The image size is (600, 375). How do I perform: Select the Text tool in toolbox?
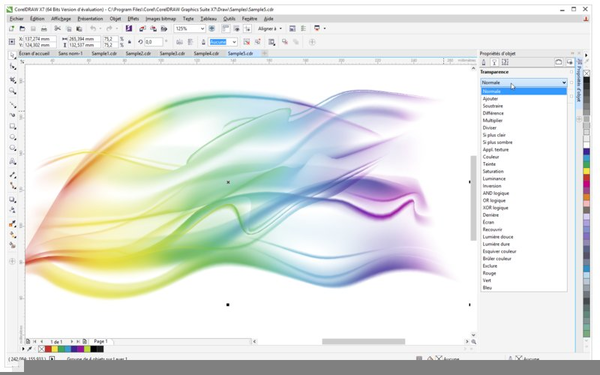[13, 161]
